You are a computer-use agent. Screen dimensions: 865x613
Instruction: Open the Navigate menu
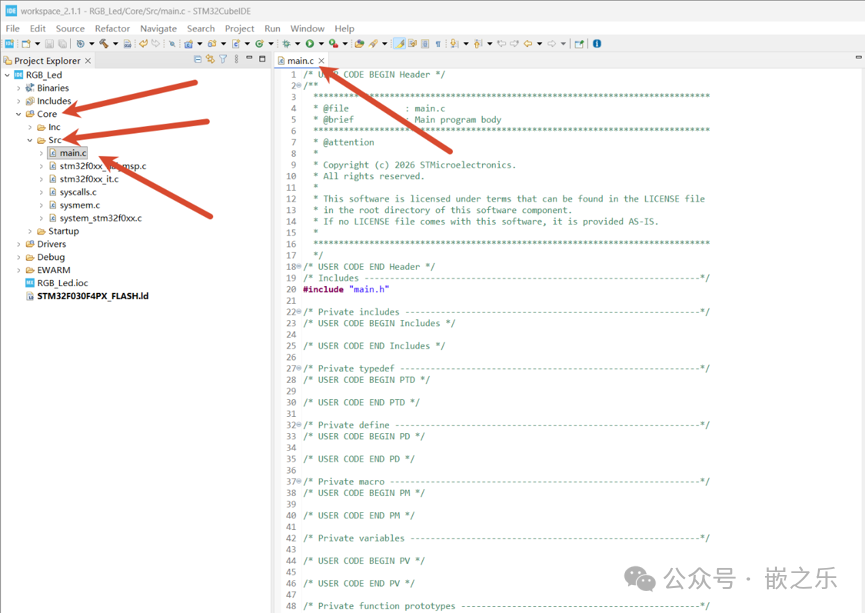pos(158,28)
